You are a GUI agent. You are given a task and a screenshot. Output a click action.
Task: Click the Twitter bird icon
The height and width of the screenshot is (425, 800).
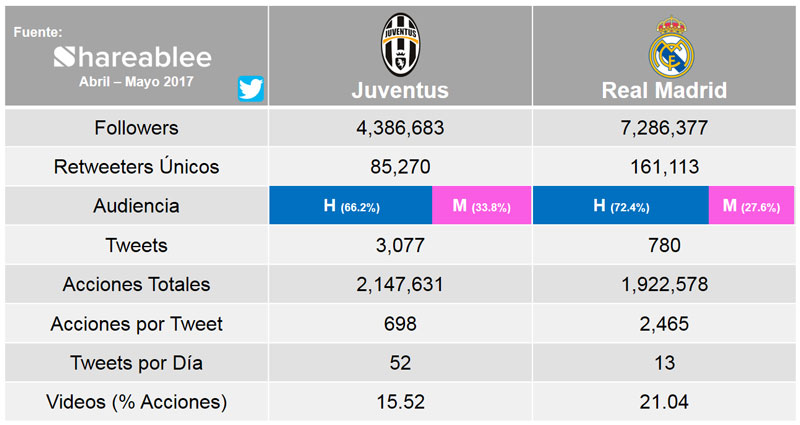coord(251,89)
